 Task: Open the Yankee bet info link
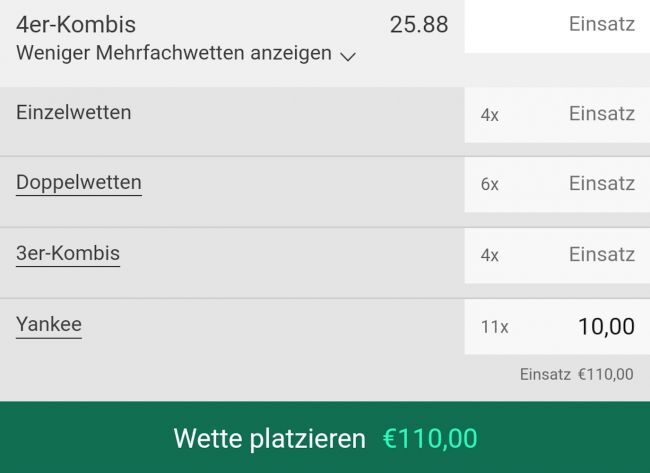click(49, 325)
